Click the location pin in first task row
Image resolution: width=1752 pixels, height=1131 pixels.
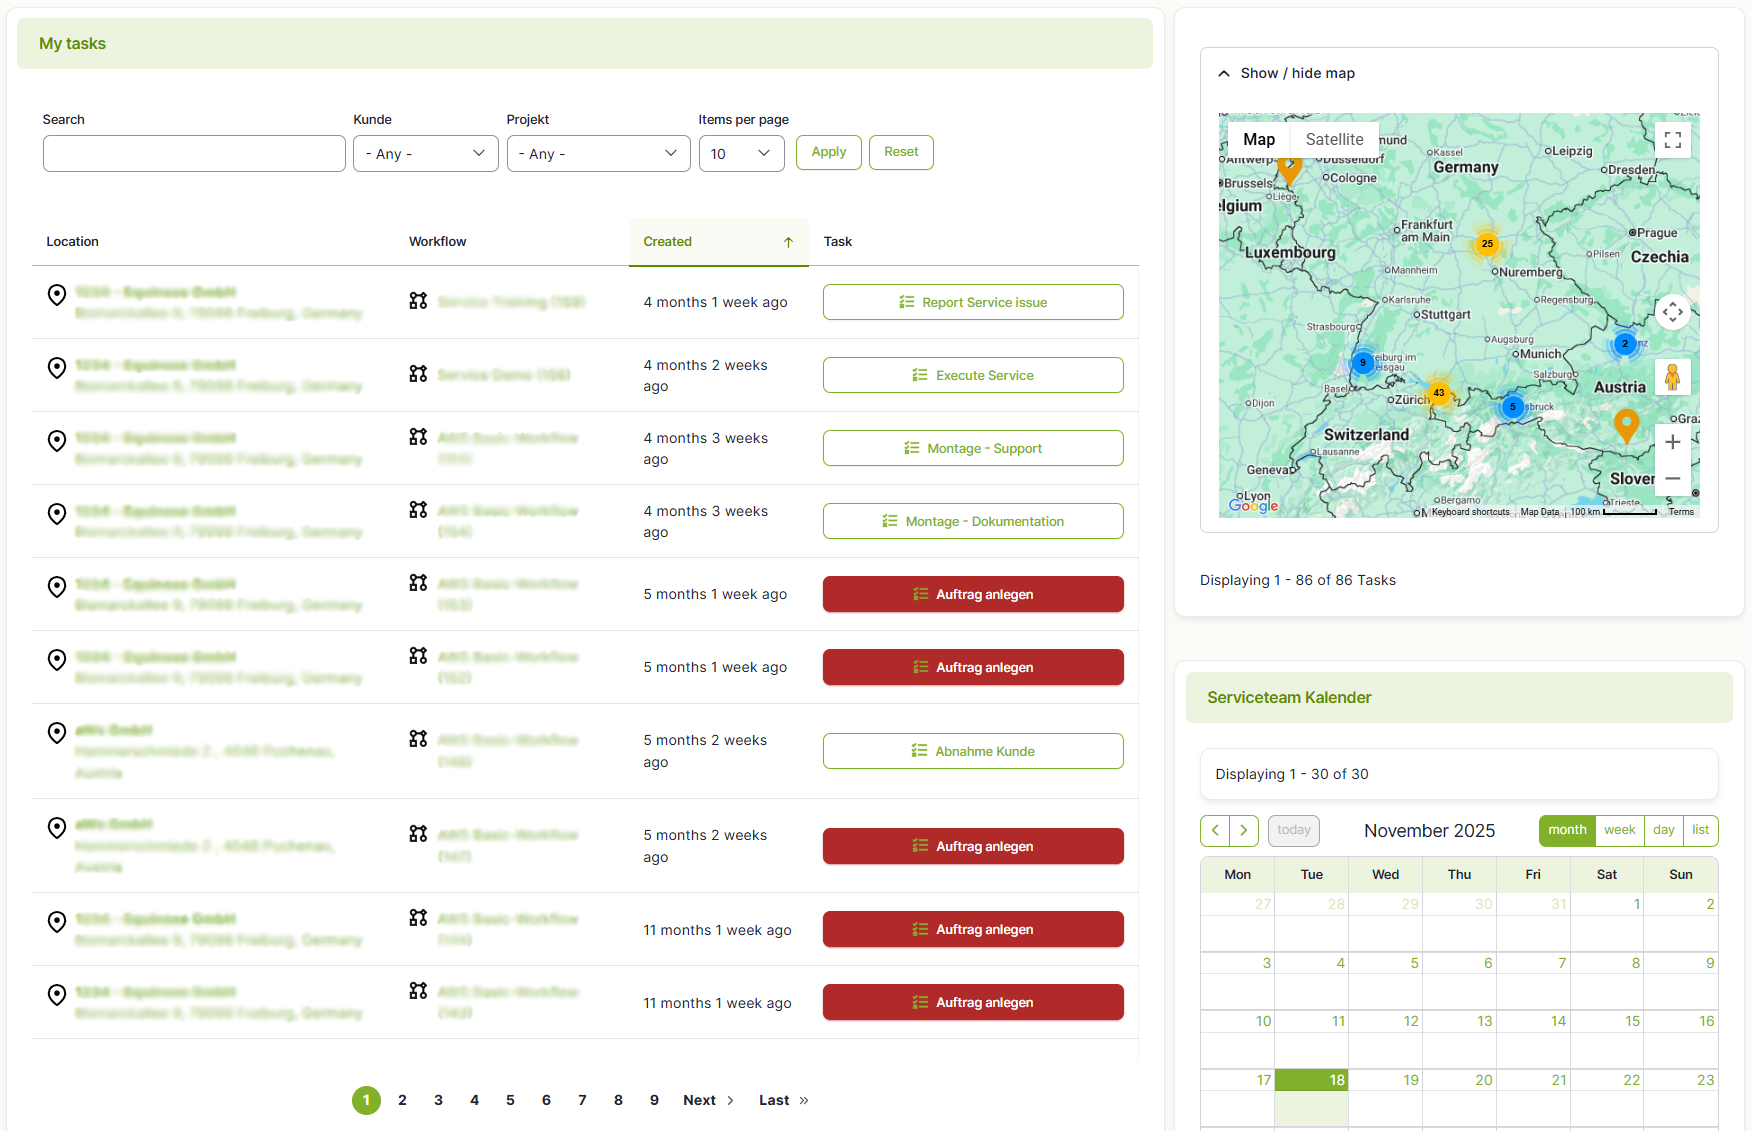point(57,294)
